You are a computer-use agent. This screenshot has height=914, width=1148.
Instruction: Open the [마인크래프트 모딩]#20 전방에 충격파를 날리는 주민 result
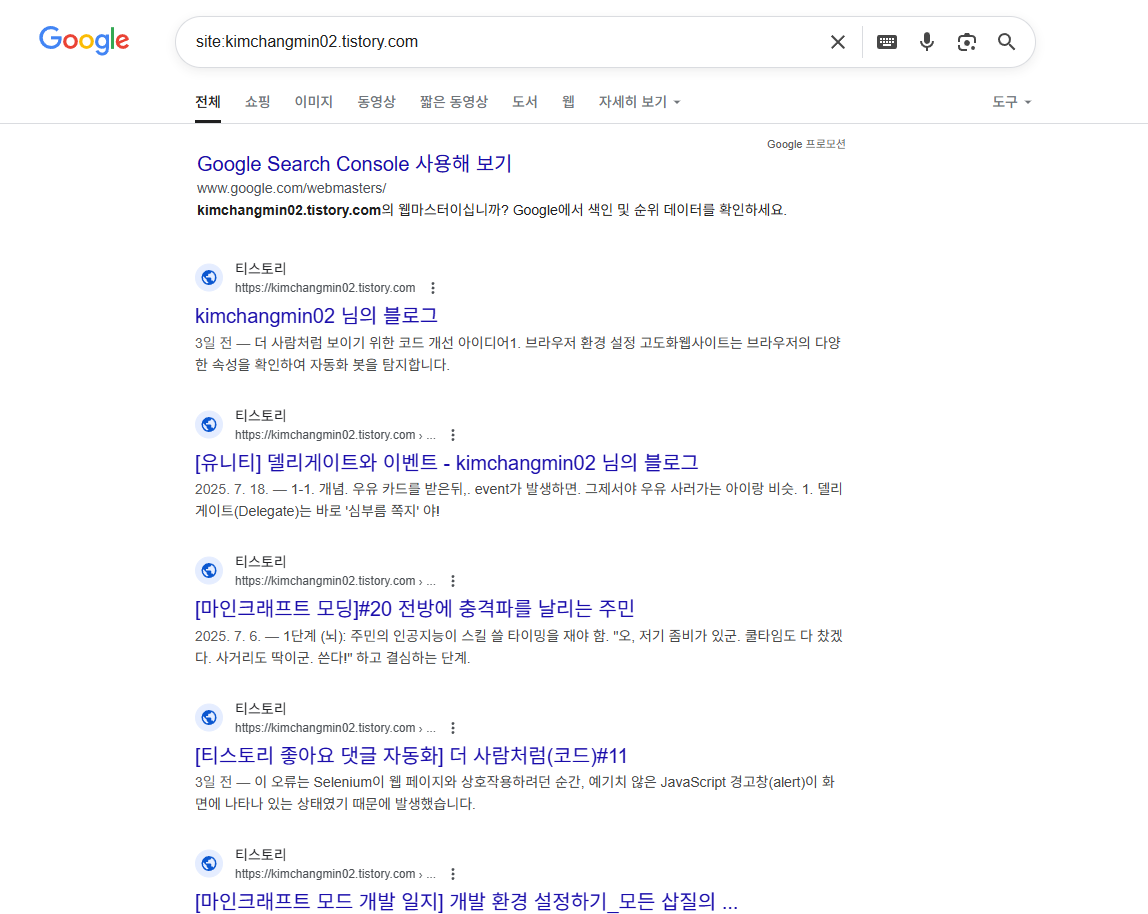pyautogui.click(x=414, y=609)
